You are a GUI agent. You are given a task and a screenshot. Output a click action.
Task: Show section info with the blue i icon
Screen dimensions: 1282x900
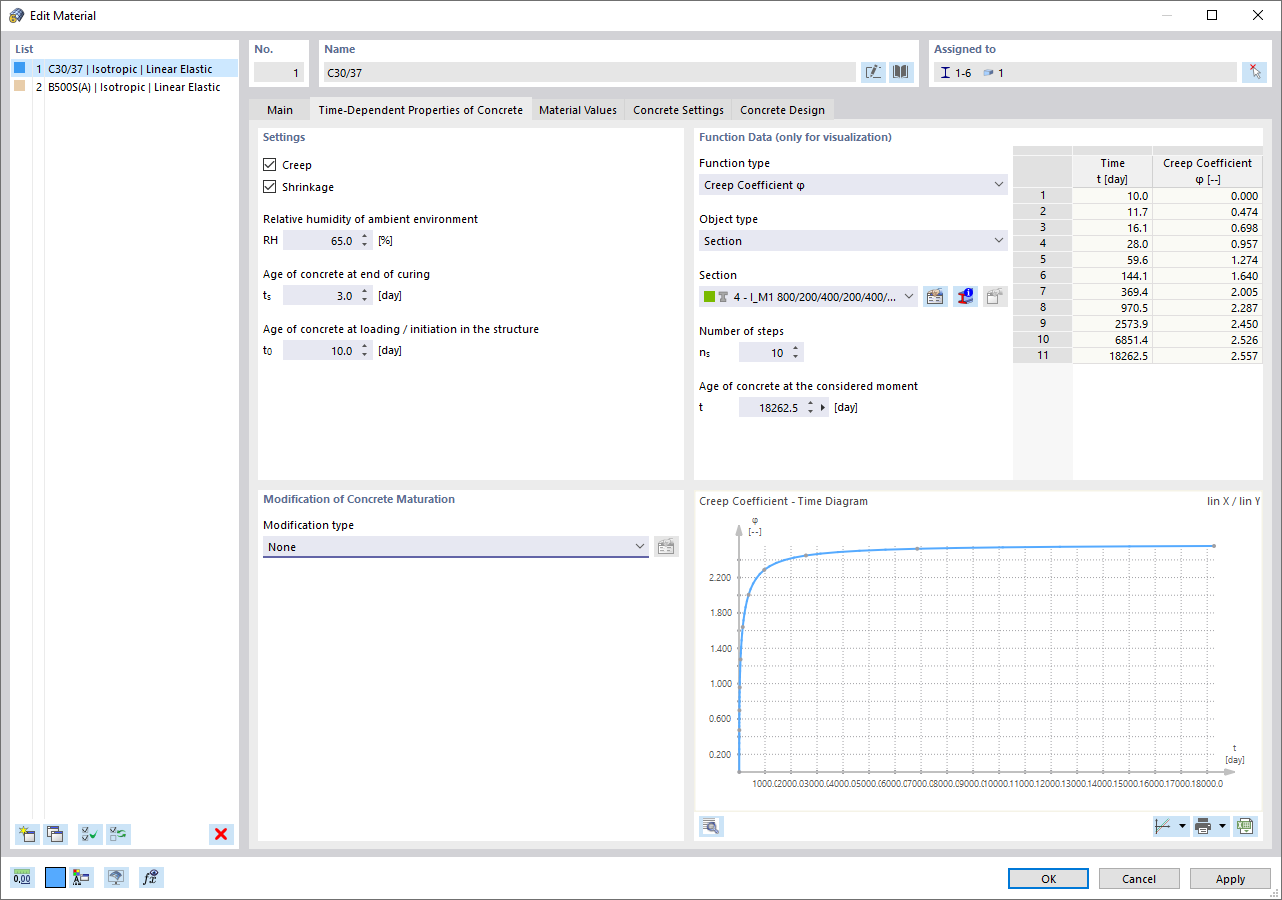pos(965,296)
